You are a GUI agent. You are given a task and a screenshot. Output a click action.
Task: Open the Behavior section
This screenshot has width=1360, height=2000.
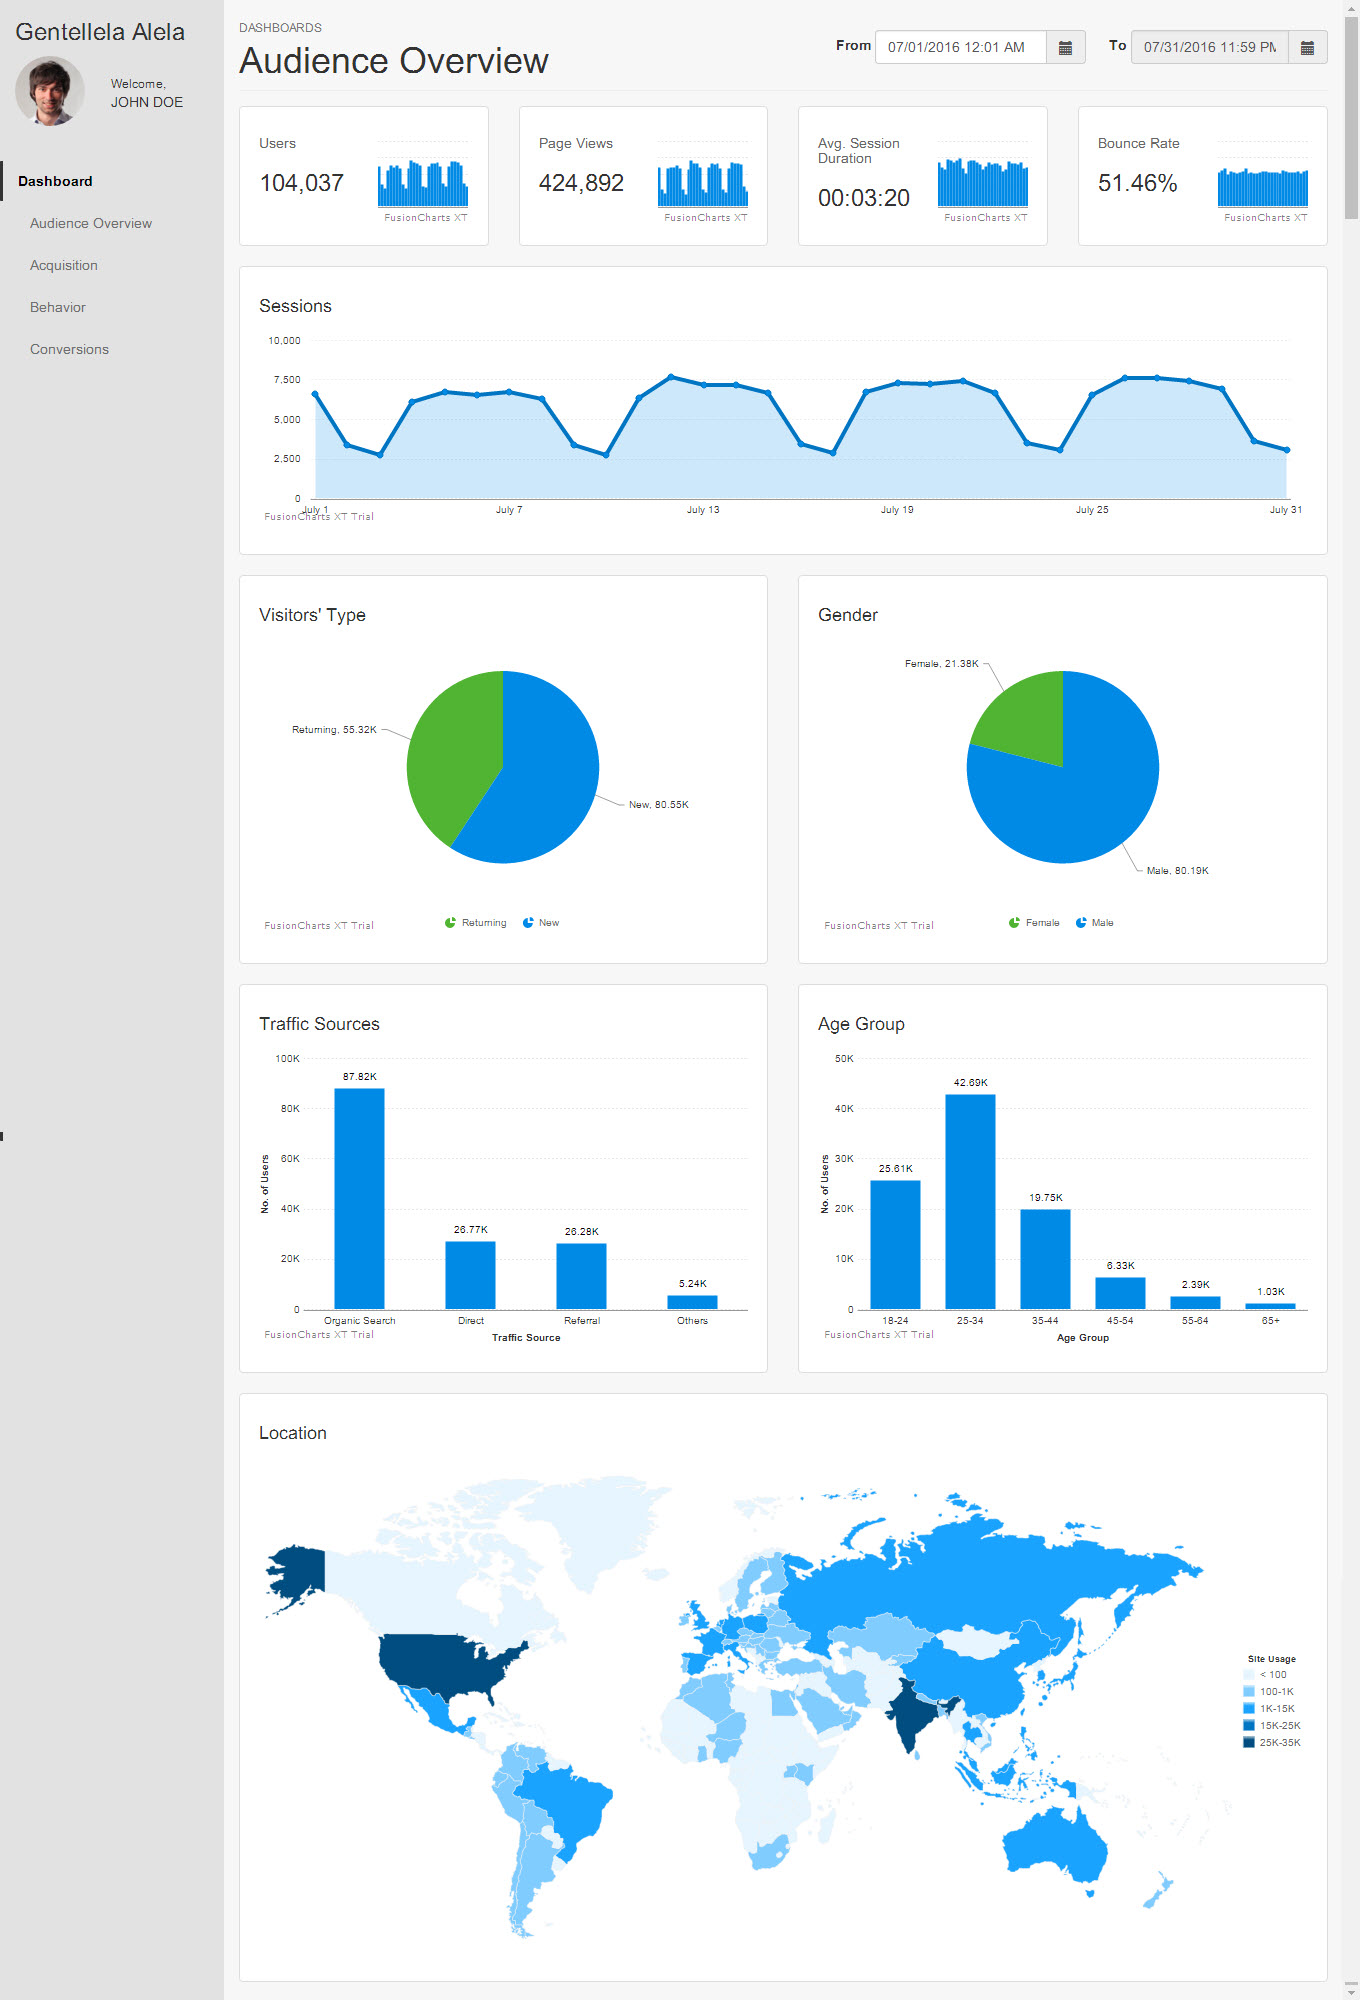click(x=58, y=307)
